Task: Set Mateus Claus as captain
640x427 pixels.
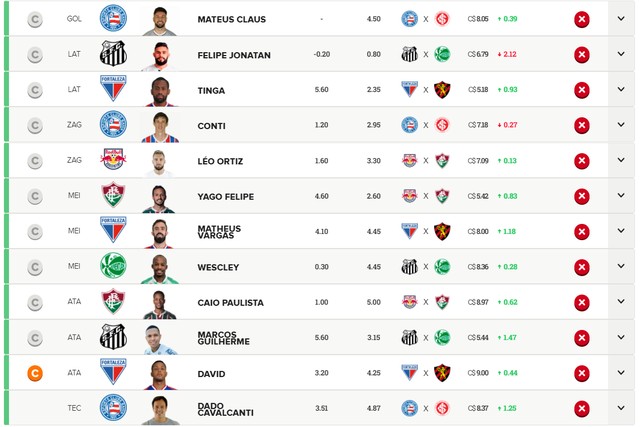Action: tap(35, 19)
